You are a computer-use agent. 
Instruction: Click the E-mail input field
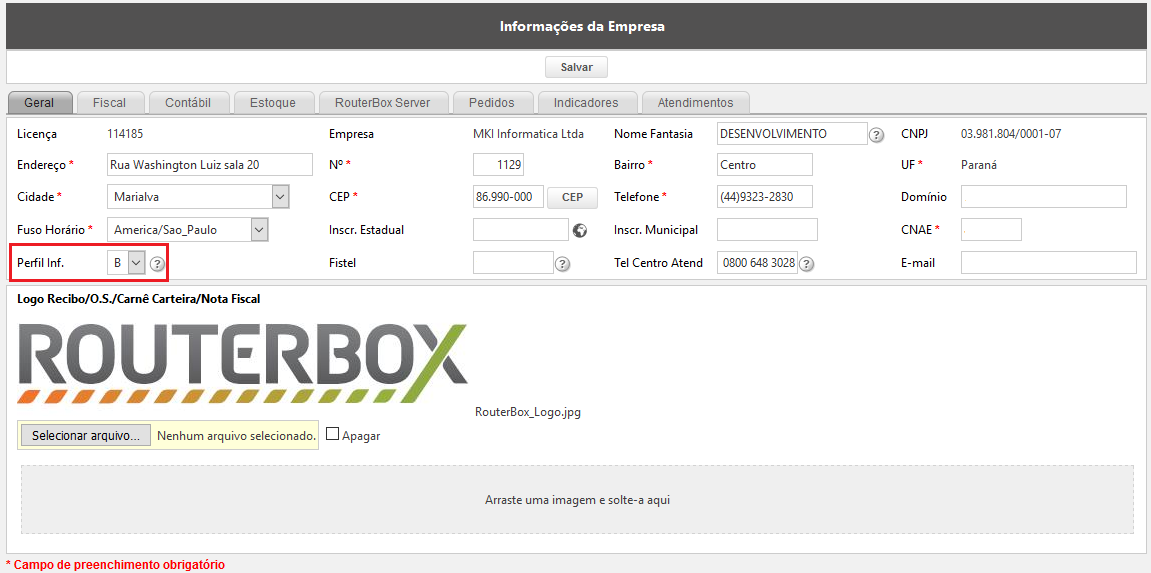point(1048,263)
